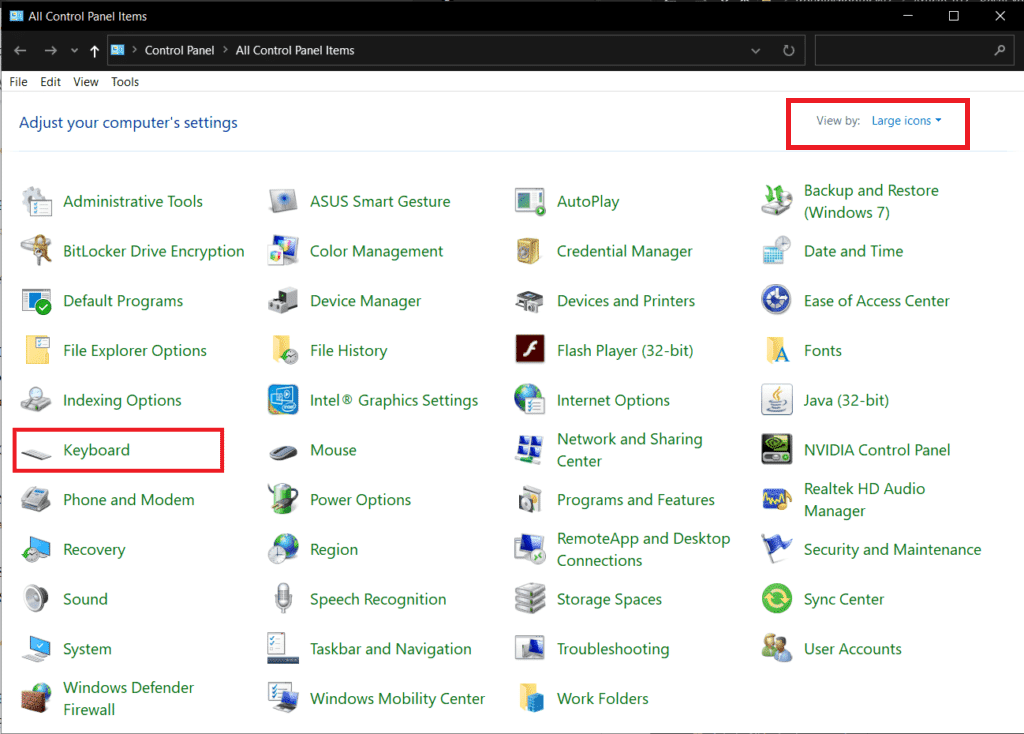Screen dimensions: 1024x734
Task: Open the Programs and Features link
Action: 635,500
